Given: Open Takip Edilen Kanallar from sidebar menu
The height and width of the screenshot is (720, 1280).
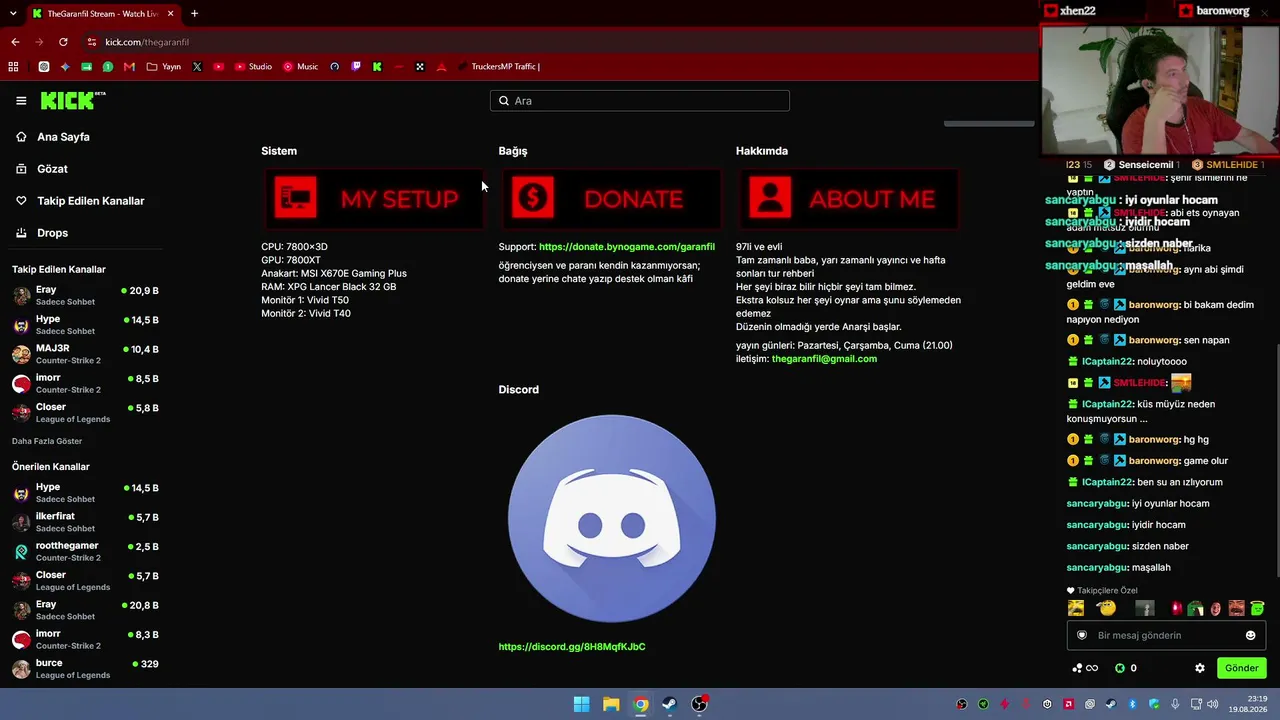Looking at the screenshot, I should (x=90, y=201).
